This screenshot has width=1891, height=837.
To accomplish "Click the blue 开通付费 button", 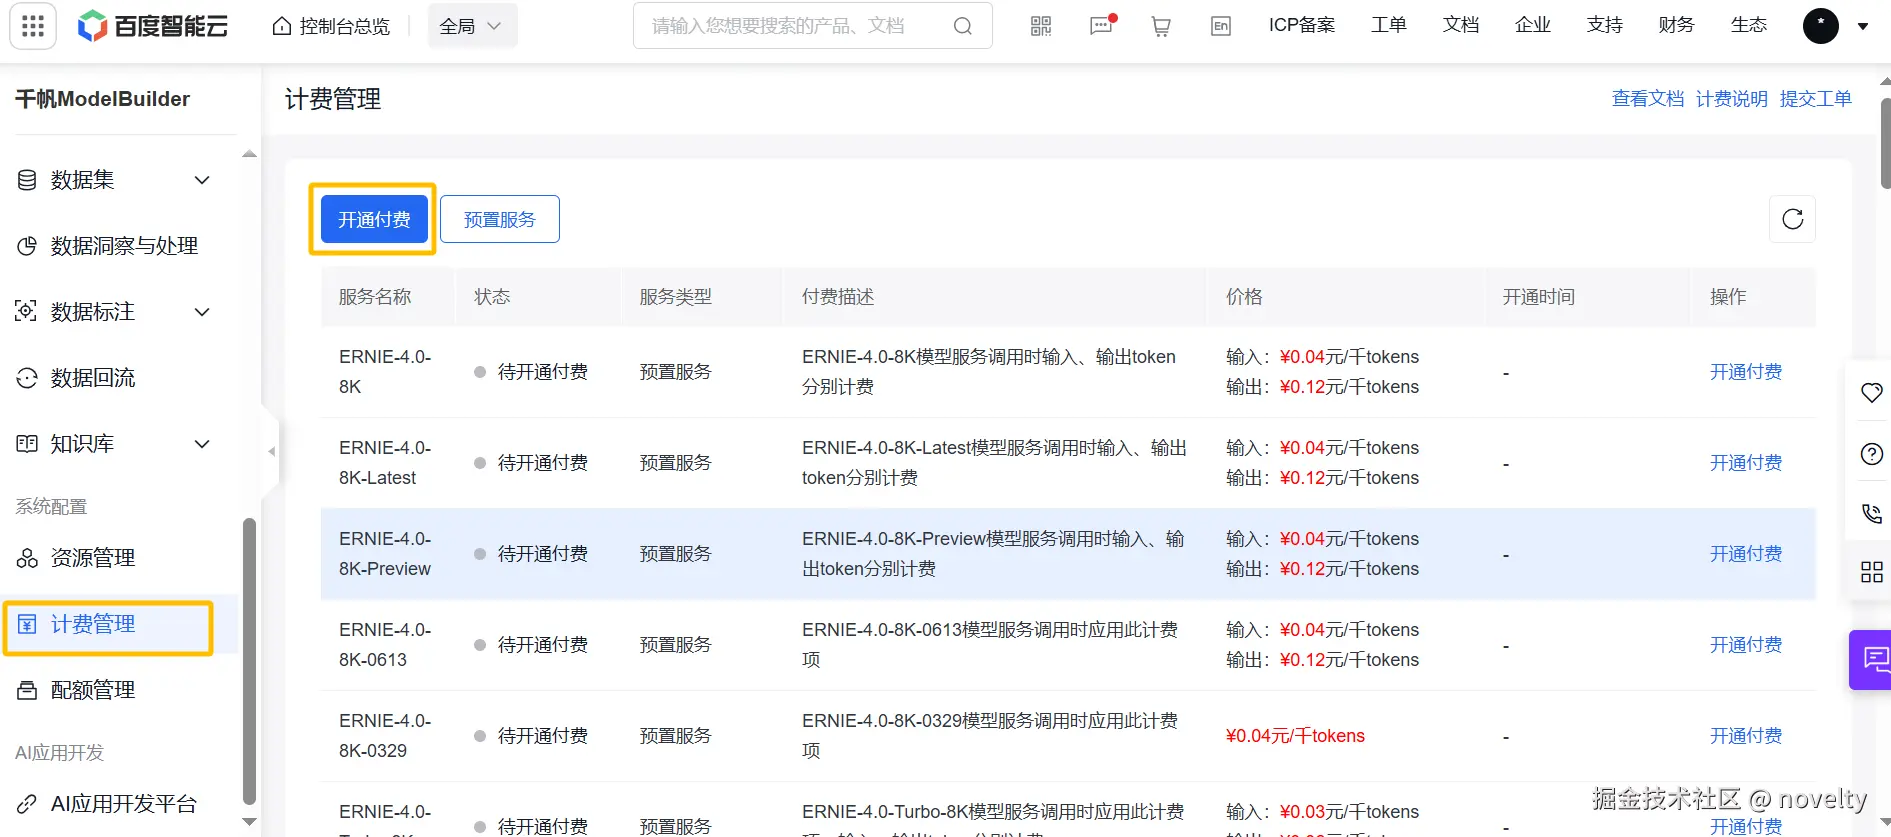I will tap(374, 219).
